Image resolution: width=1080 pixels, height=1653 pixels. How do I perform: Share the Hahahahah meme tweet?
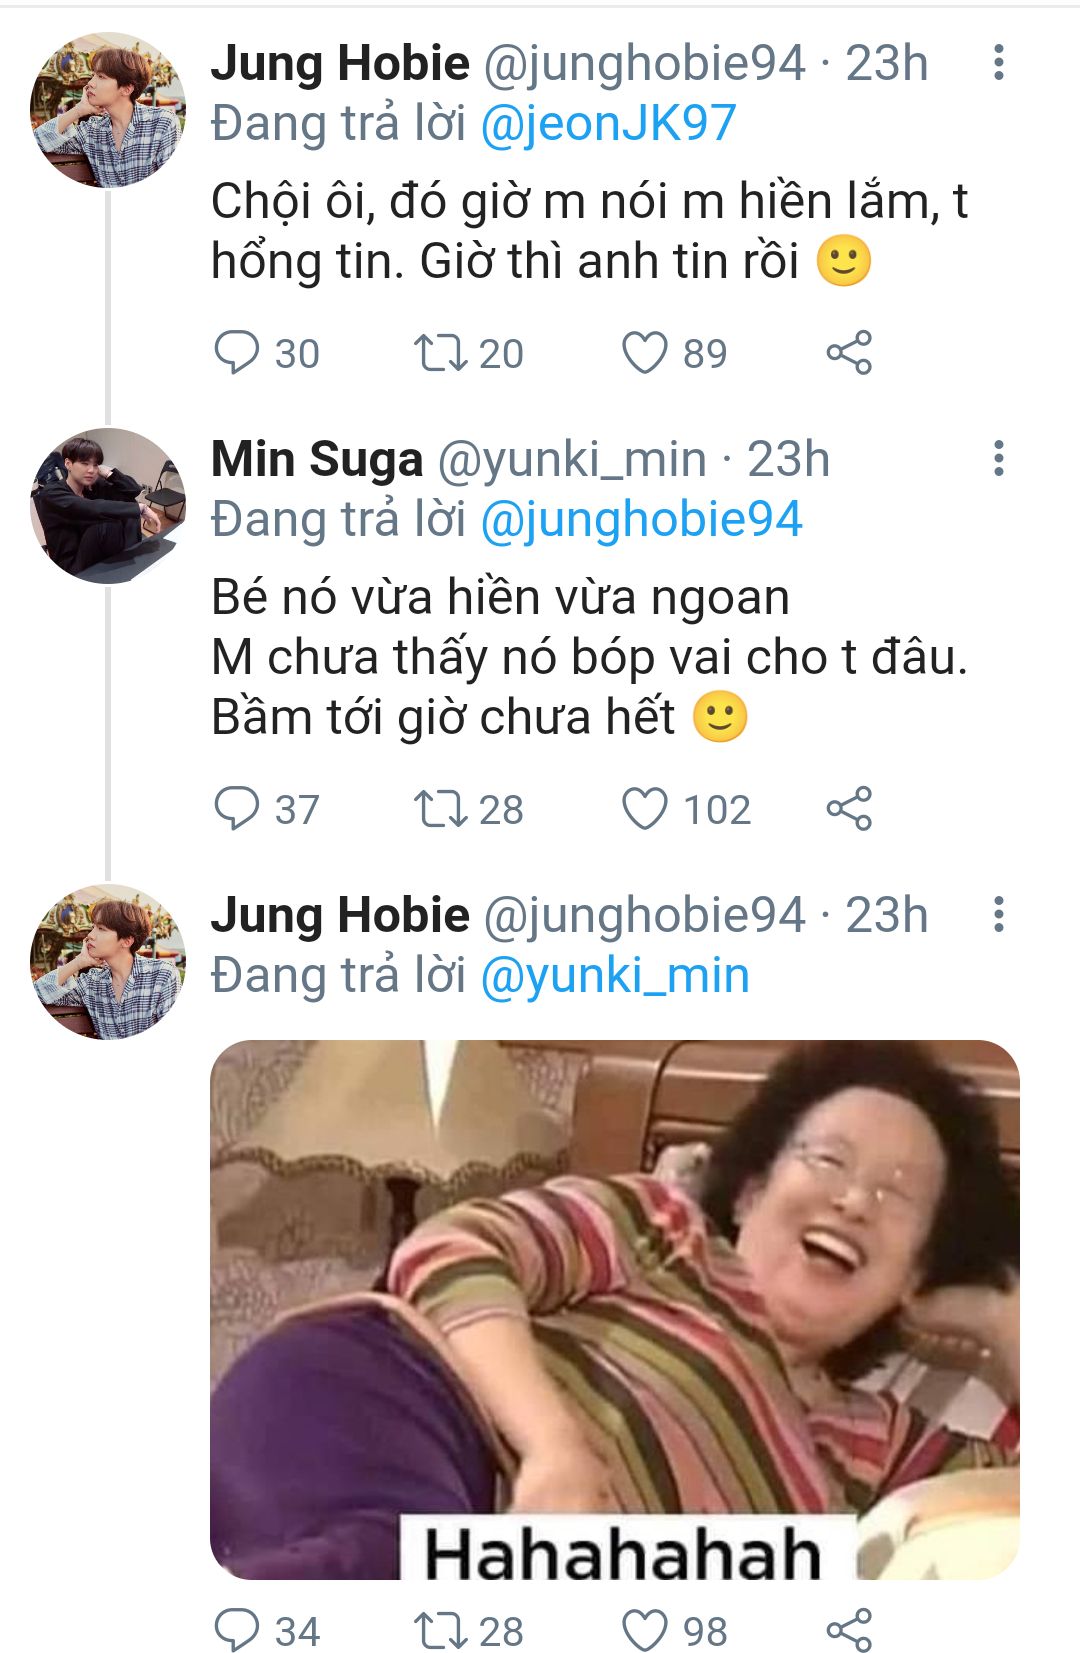[849, 1630]
